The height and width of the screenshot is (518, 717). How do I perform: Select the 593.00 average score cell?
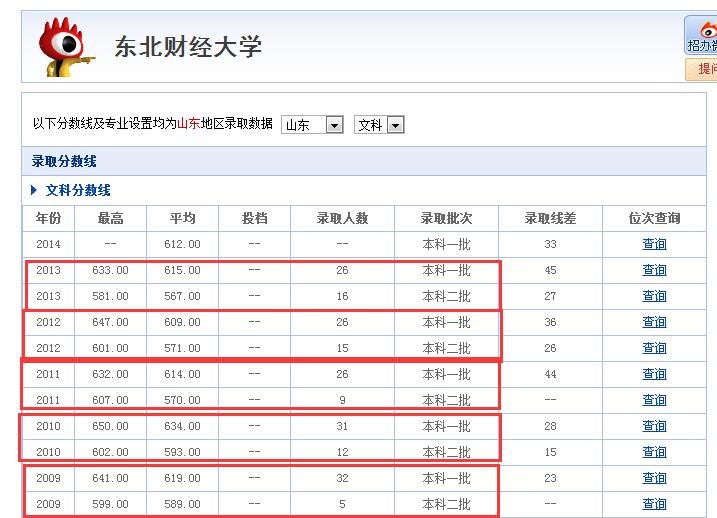click(x=182, y=452)
